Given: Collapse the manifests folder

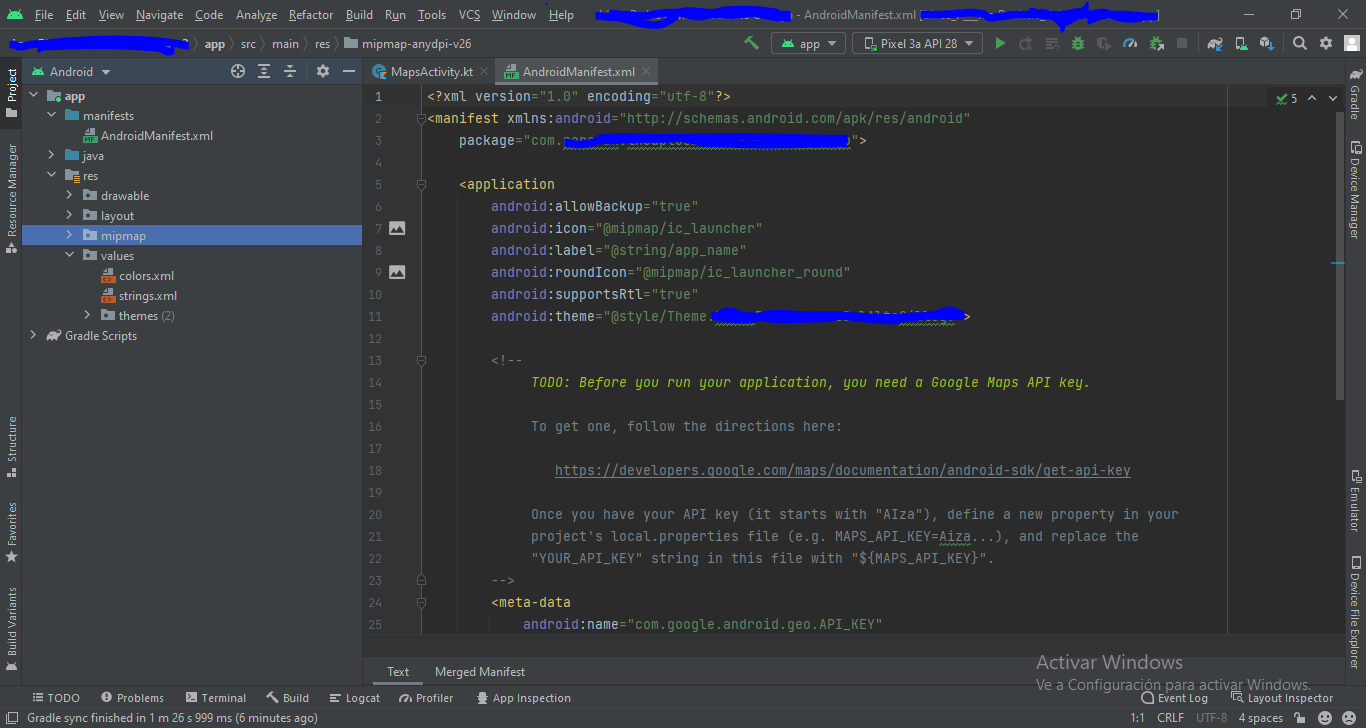Looking at the screenshot, I should (x=52, y=116).
